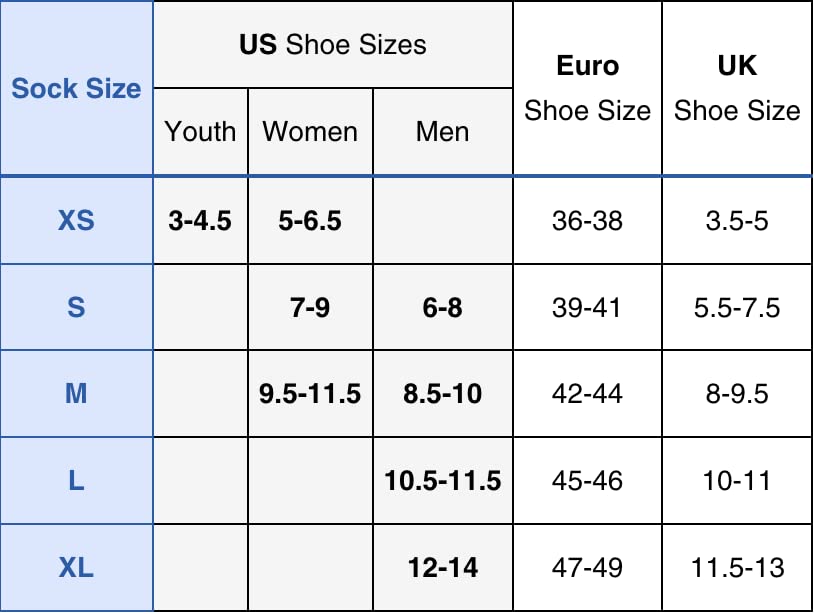Select the Men 10.5-11.5 cell
Image resolution: width=814 pixels, height=614 pixels.
[x=442, y=481]
